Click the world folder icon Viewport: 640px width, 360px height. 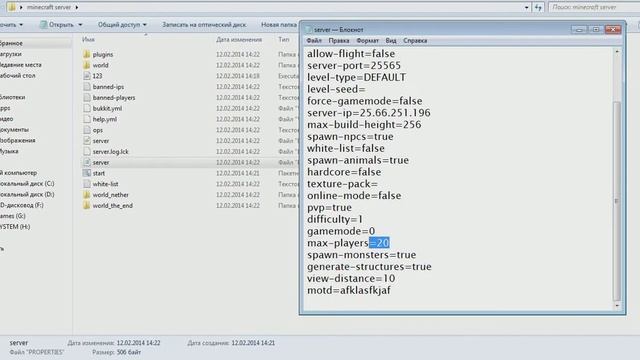coord(87,65)
